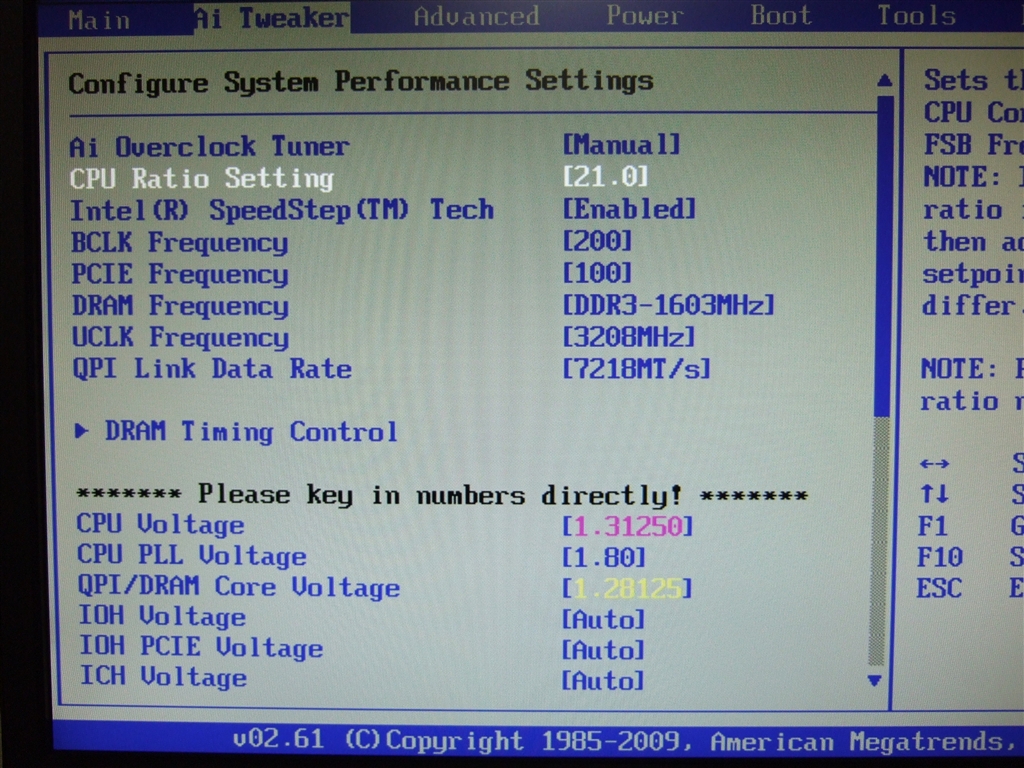
Task: Edit the CPU Voltage [1.31250] field
Action: (x=627, y=526)
